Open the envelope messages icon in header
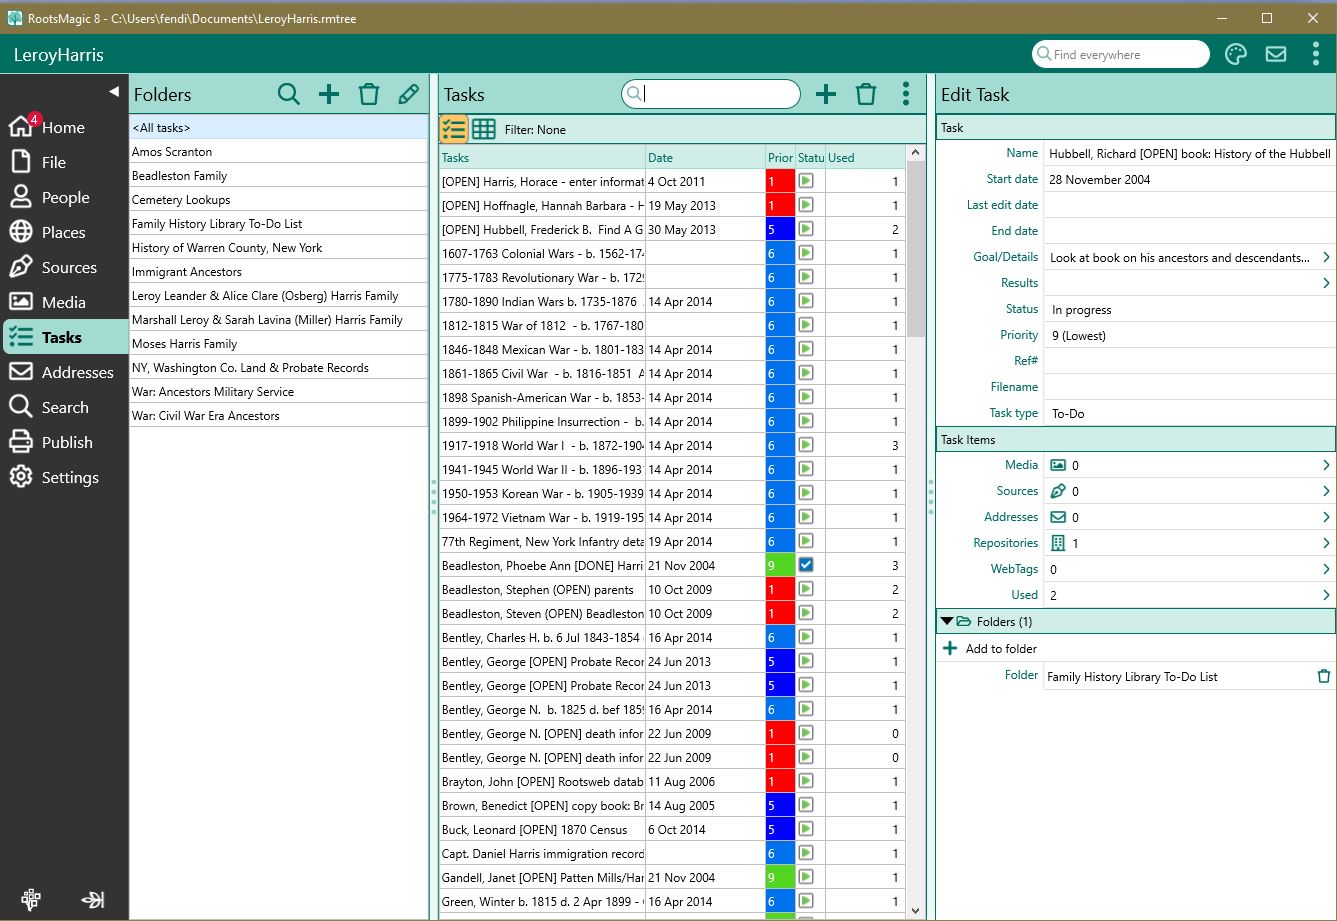Viewport: 1337px width, 921px height. [x=1276, y=55]
